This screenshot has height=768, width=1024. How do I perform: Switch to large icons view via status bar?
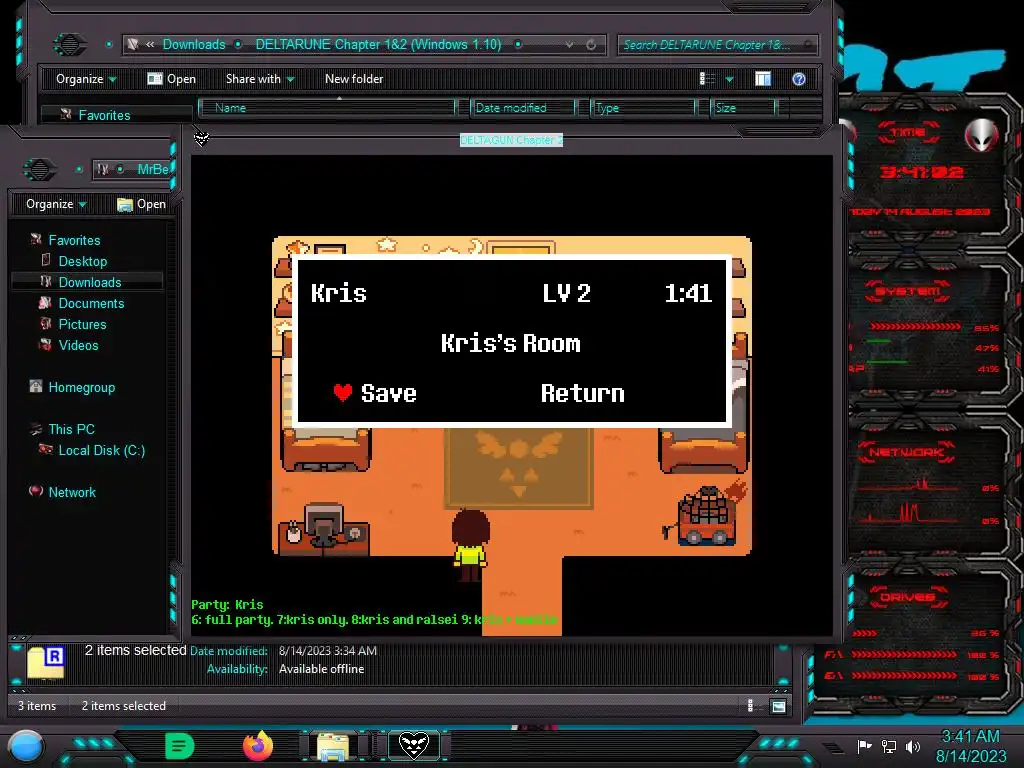pos(778,706)
